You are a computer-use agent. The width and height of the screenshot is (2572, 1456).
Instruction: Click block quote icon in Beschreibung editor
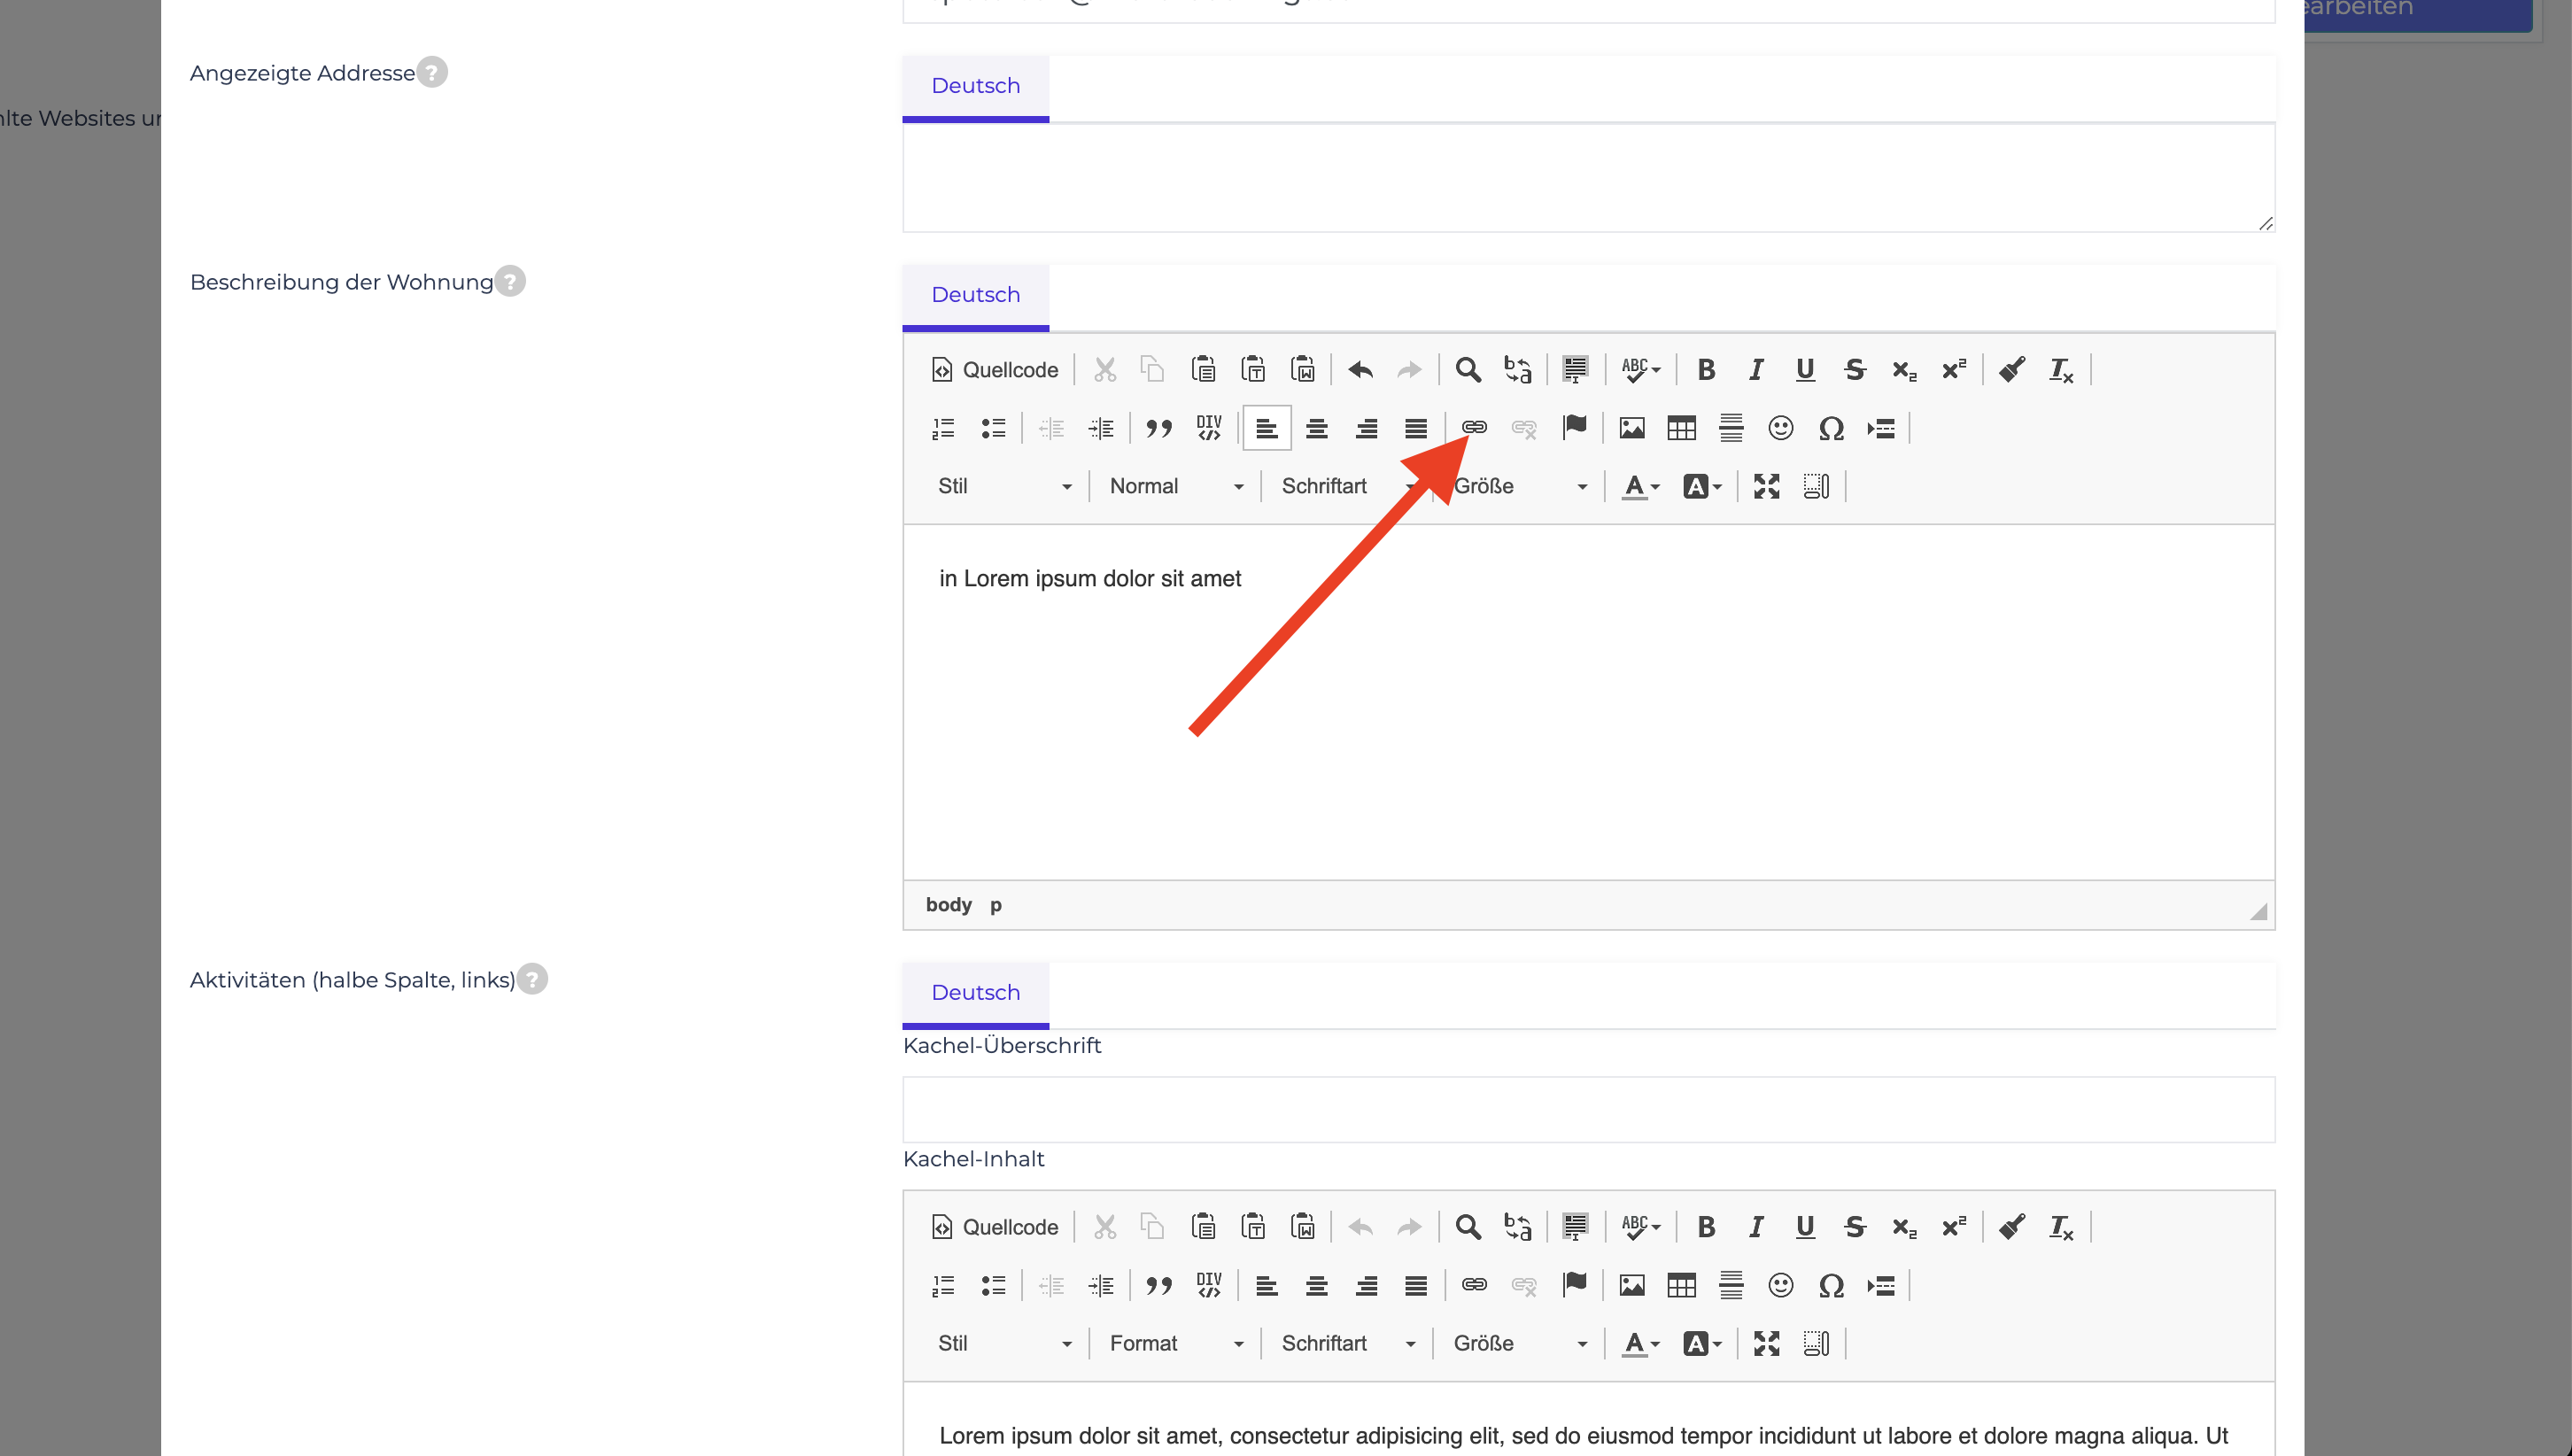coord(1159,428)
